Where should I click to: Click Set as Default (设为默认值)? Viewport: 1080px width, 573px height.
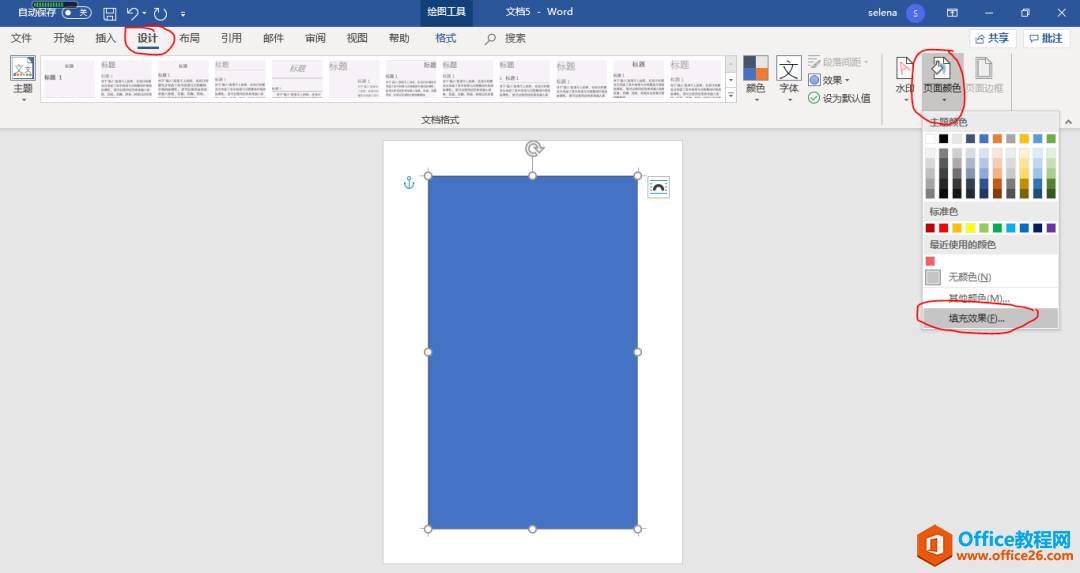coord(839,98)
